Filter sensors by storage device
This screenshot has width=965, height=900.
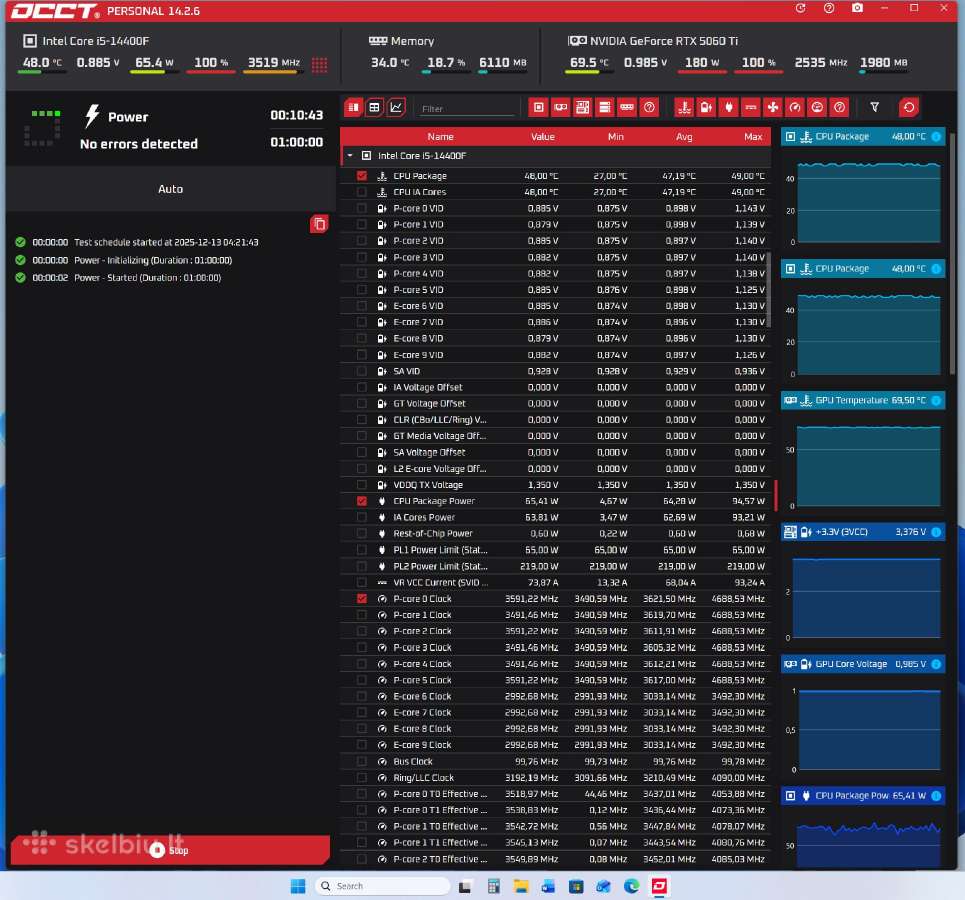[x=605, y=107]
